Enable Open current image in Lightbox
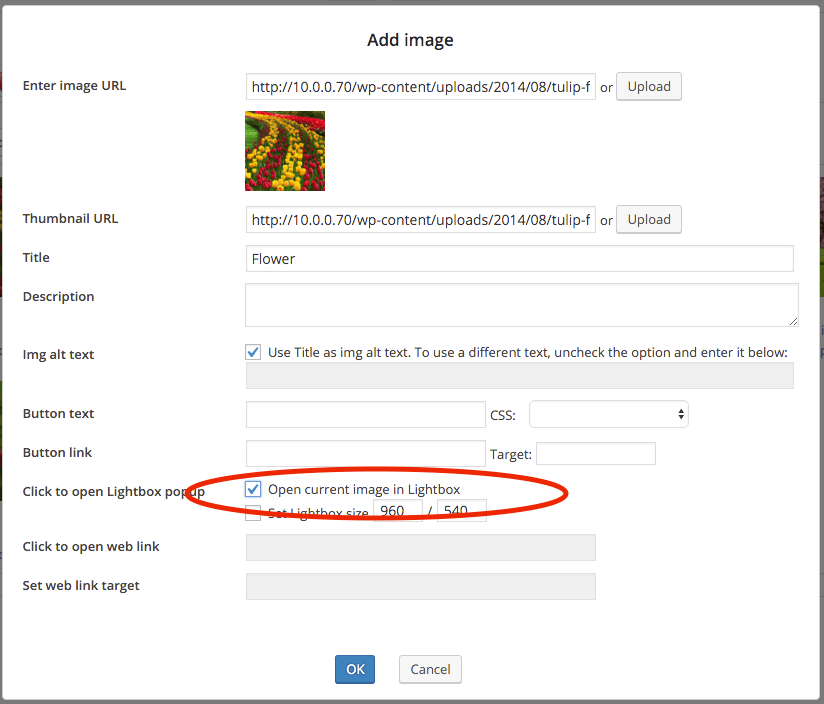Viewport: 824px width, 704px height. [253, 489]
